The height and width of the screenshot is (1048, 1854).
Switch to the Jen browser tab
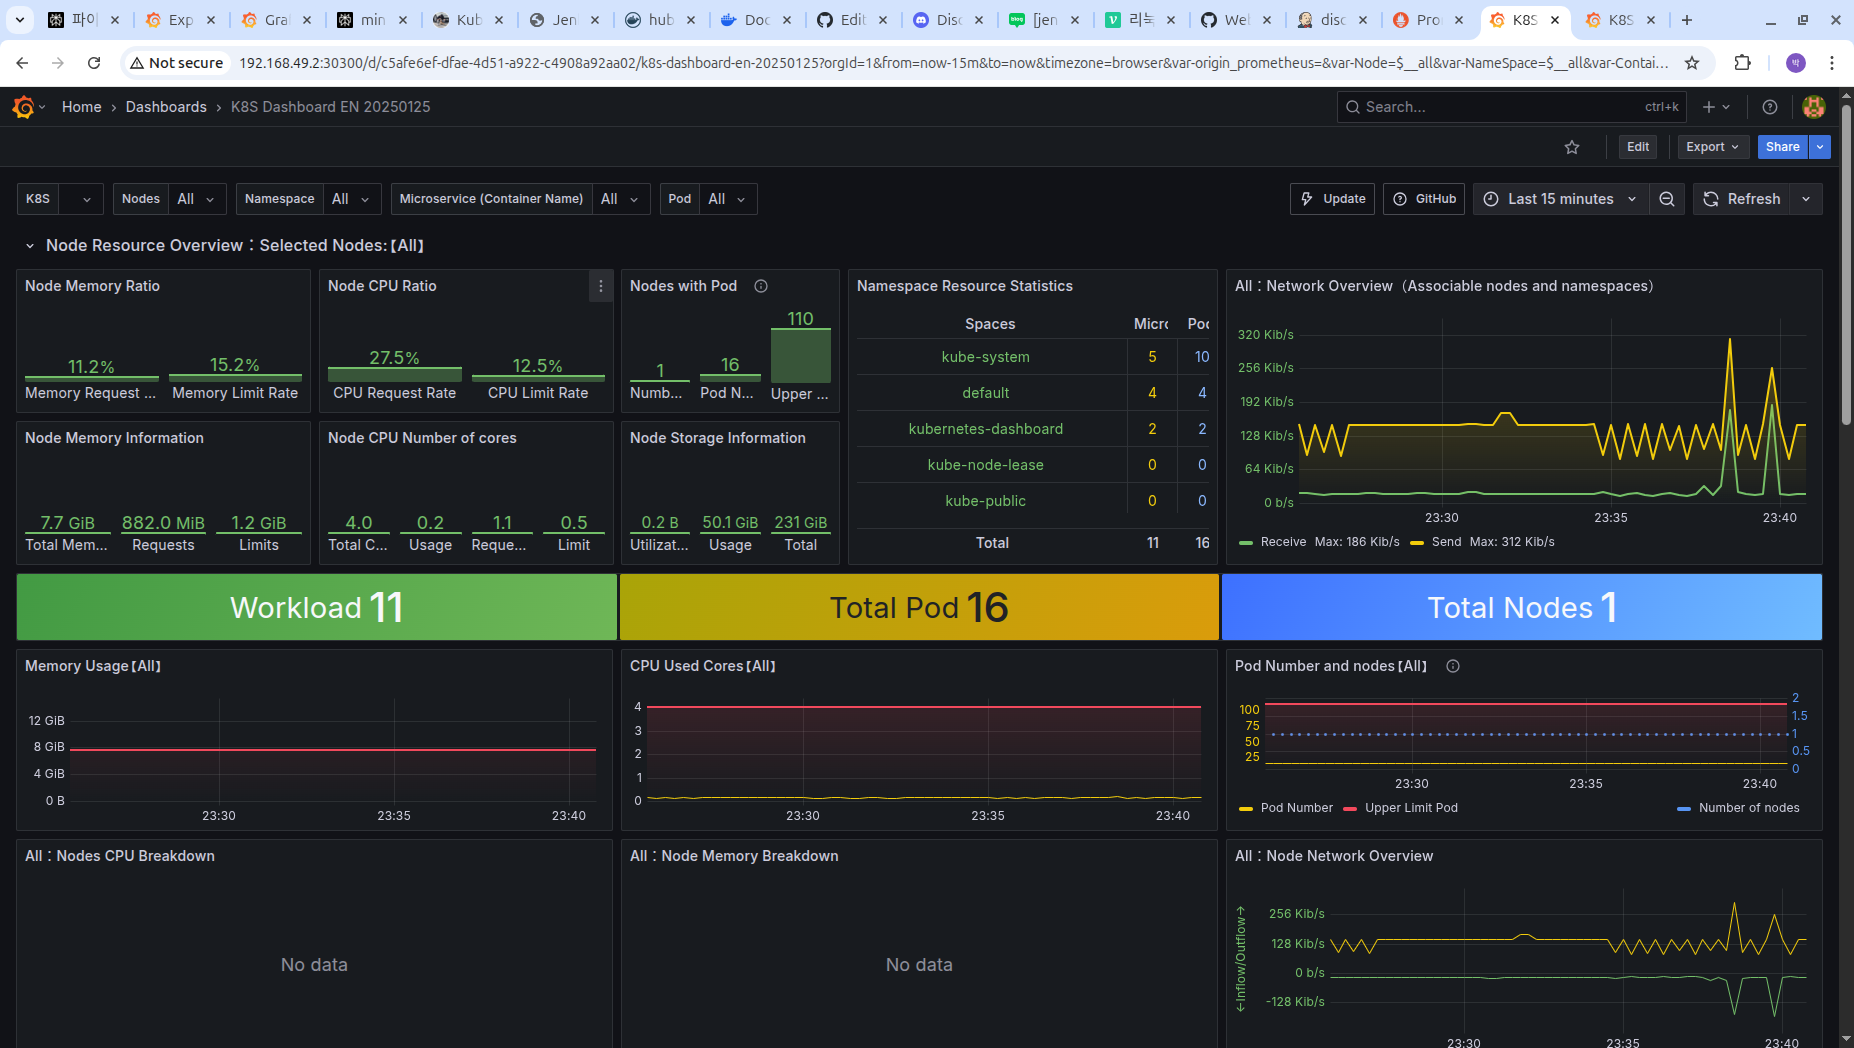(565, 20)
